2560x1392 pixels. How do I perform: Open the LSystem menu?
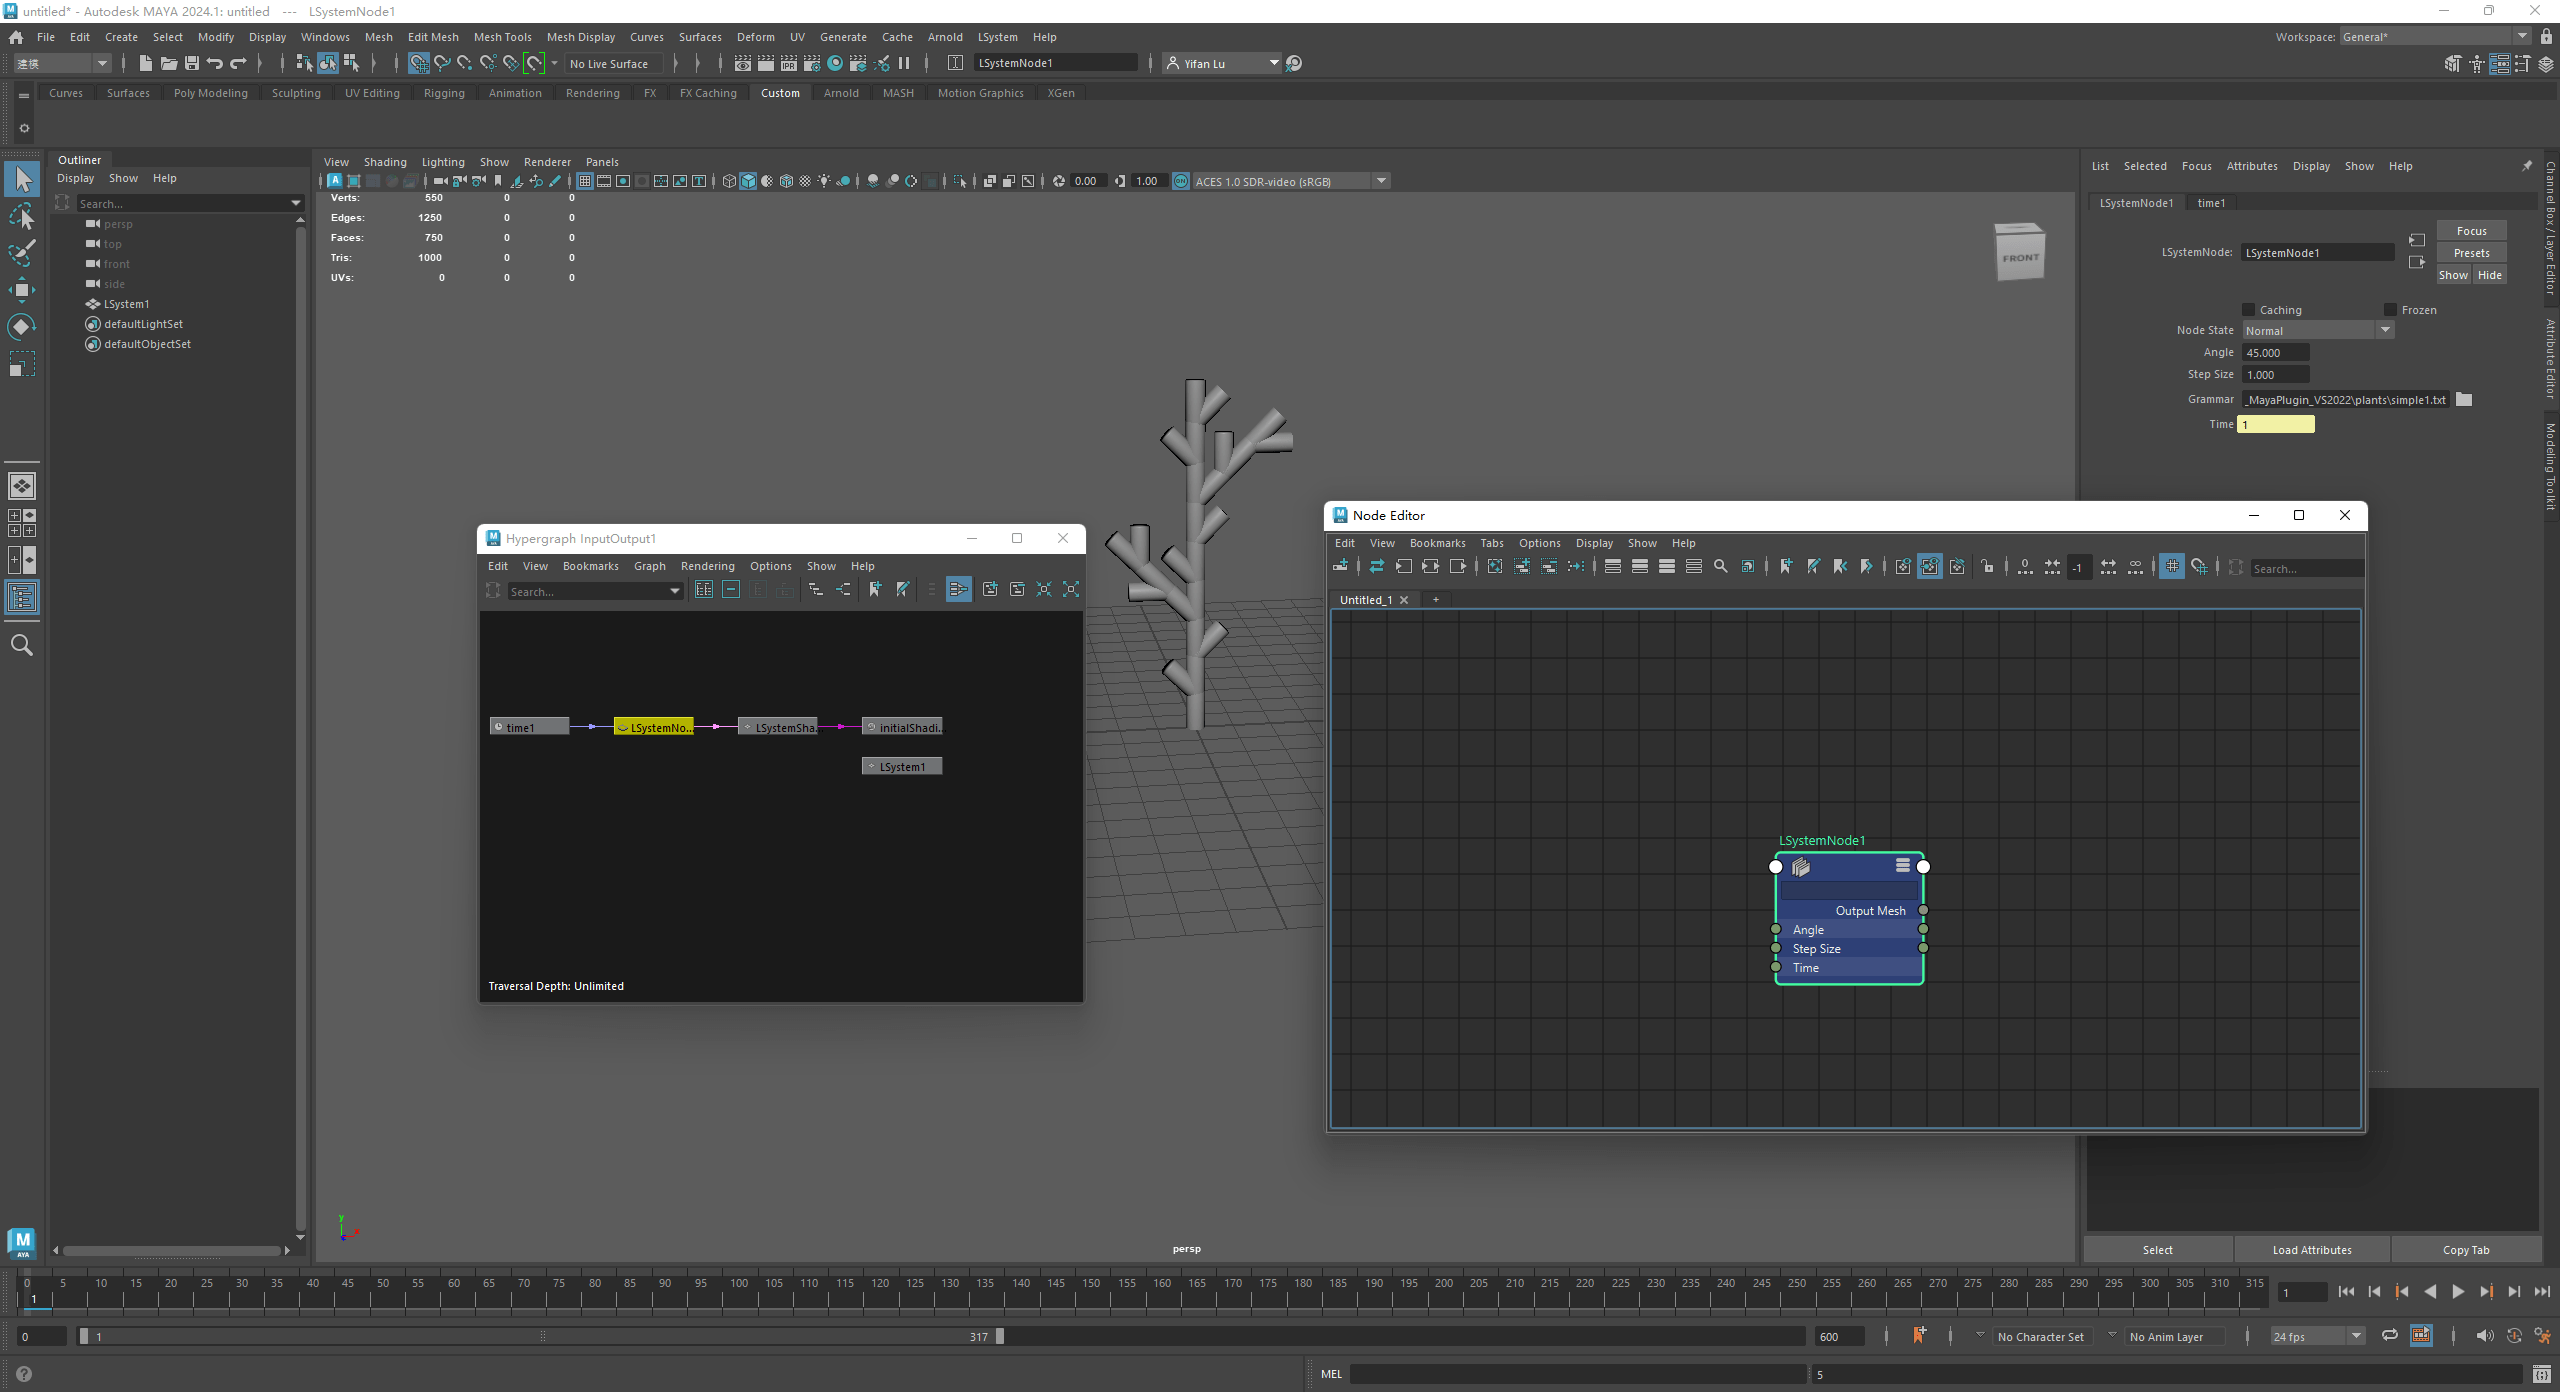[997, 37]
